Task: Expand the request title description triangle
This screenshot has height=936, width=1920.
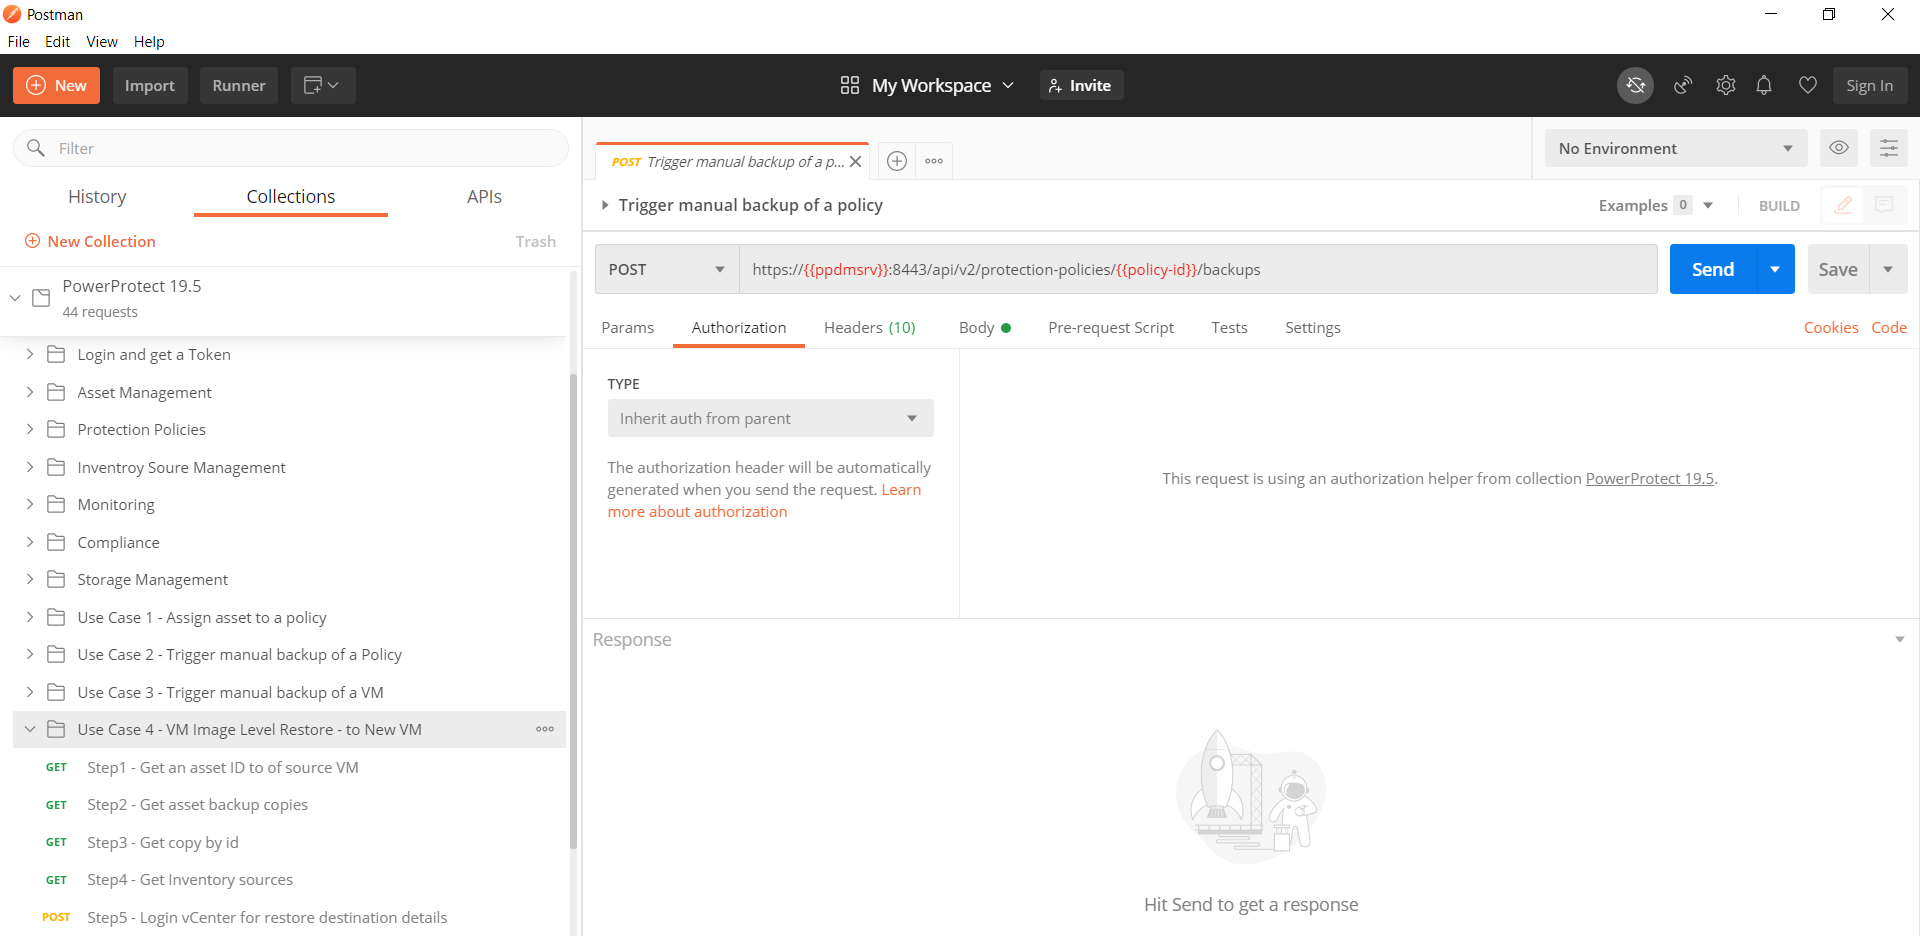Action: (605, 205)
